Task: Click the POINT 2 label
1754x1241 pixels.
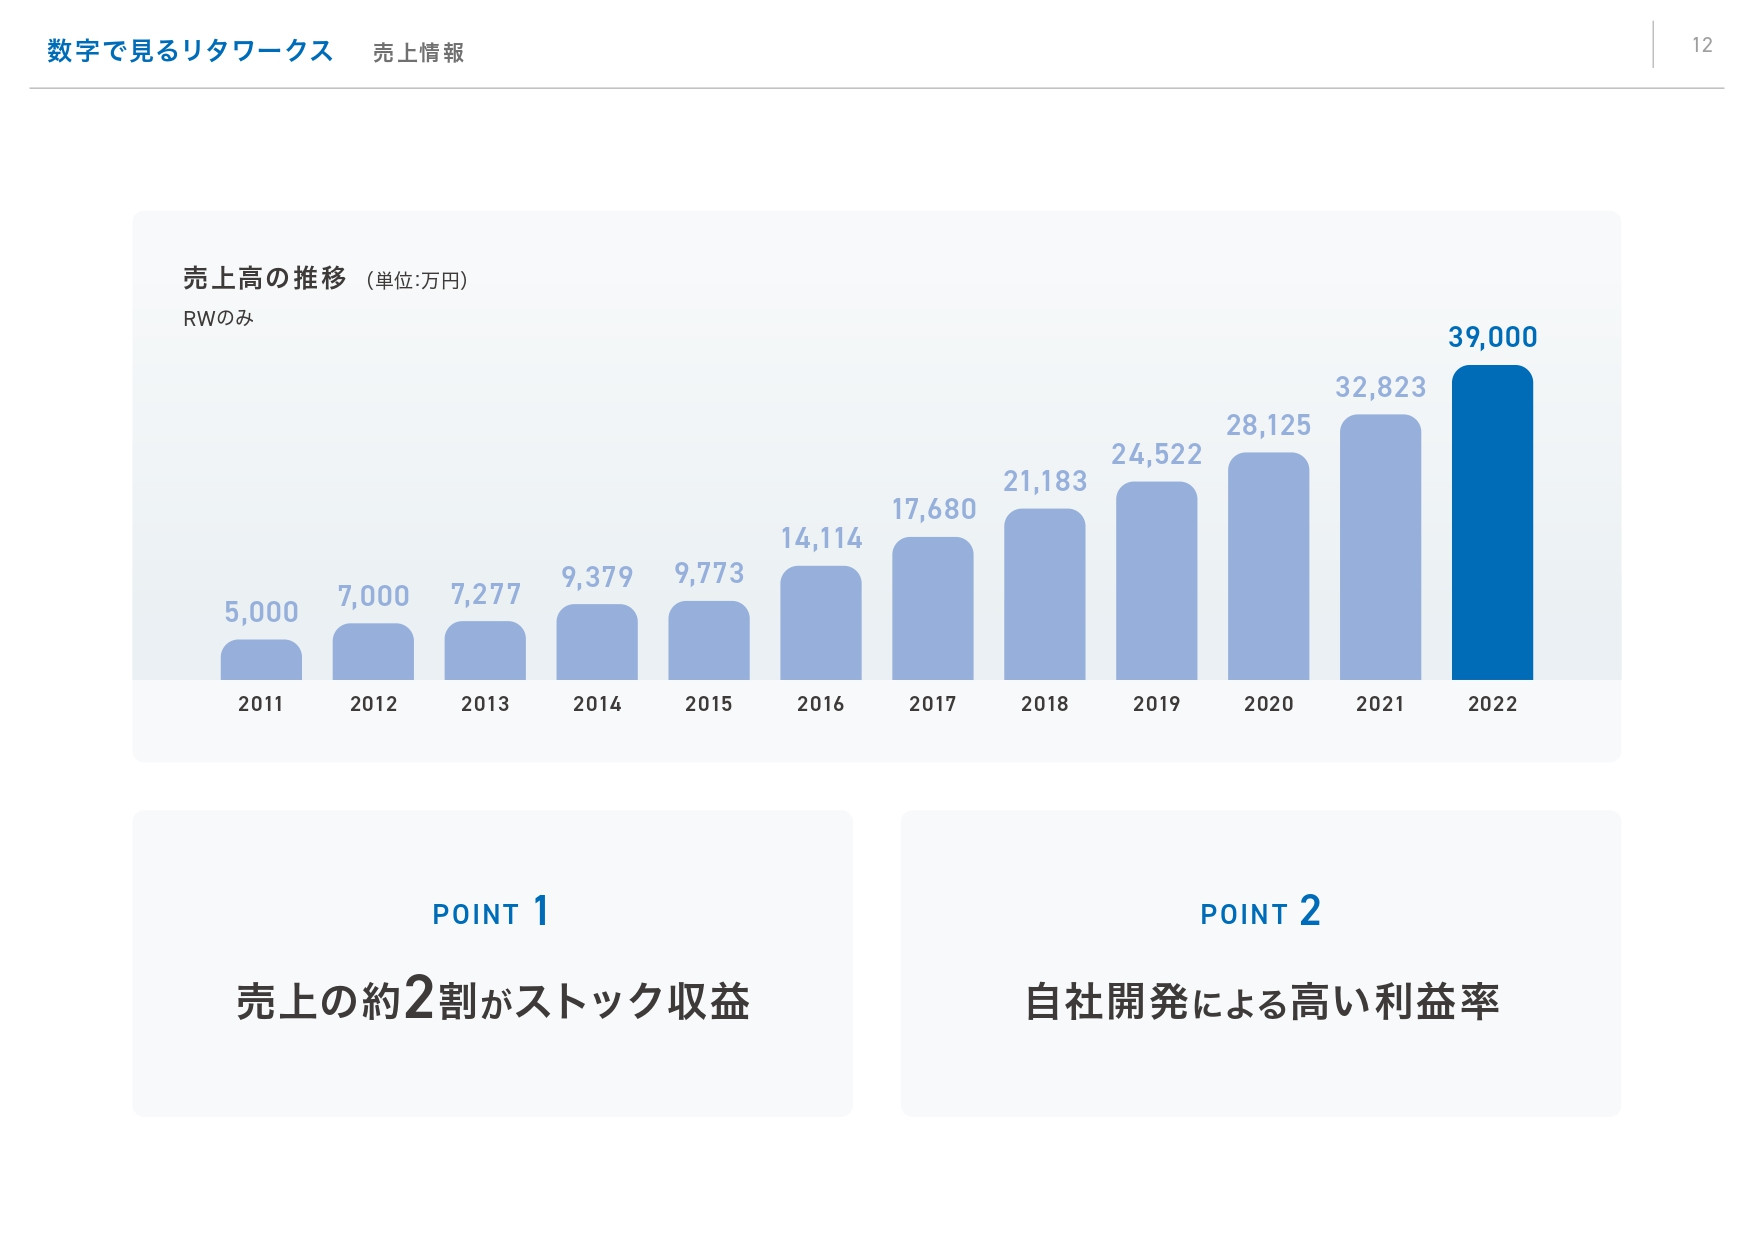Action: click(1260, 912)
